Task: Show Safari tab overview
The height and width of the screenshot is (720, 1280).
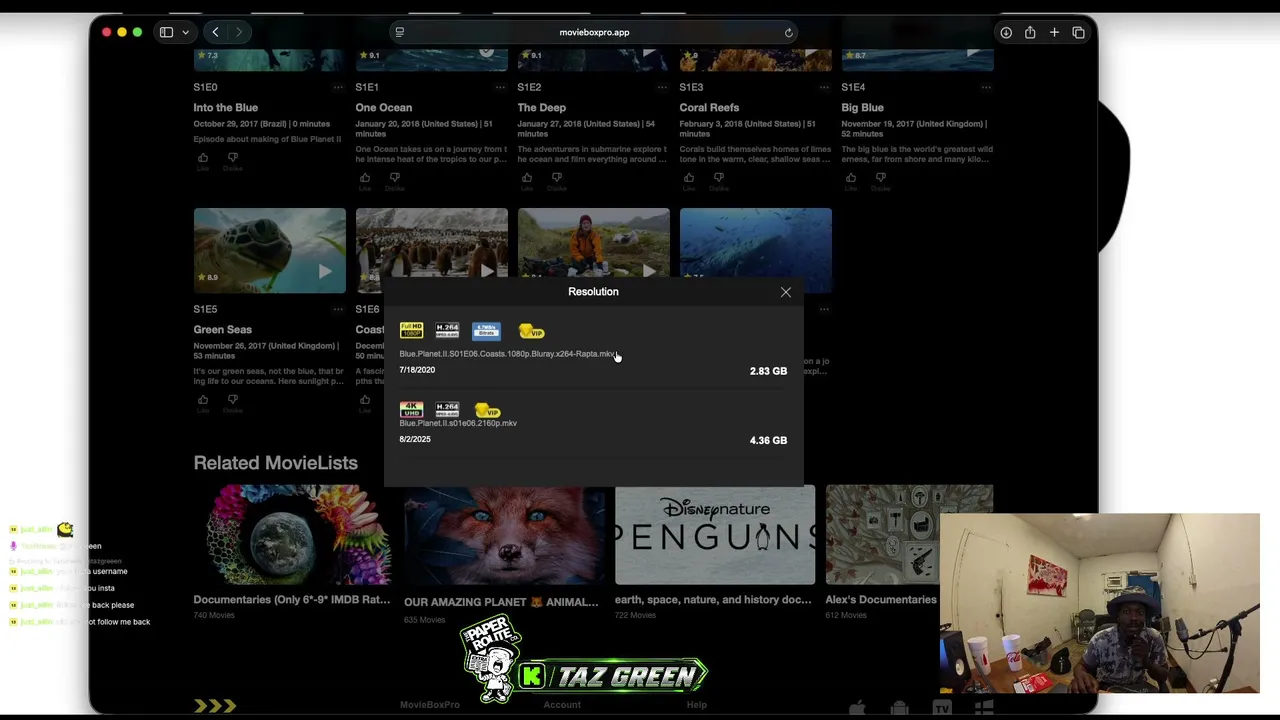Action: [x=1078, y=32]
